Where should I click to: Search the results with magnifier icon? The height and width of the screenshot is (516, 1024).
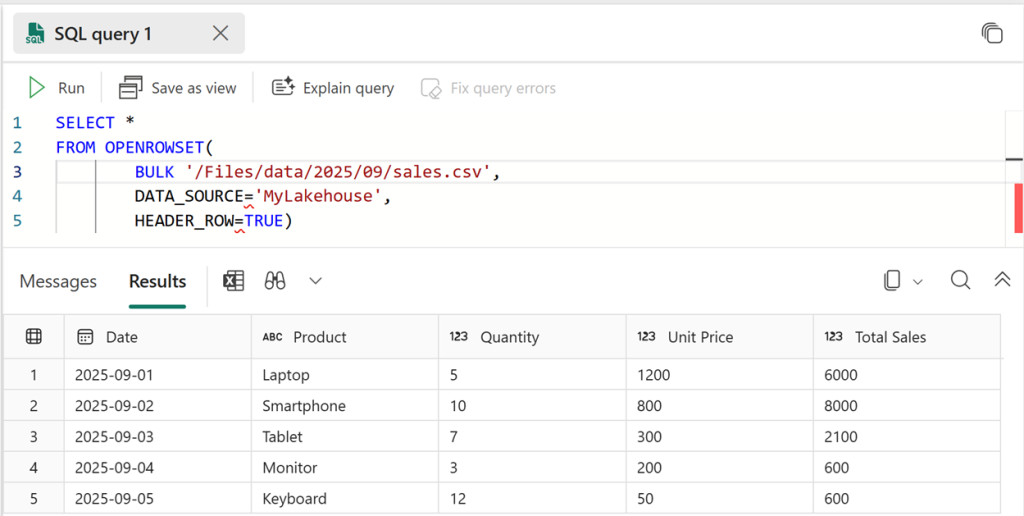tap(960, 280)
